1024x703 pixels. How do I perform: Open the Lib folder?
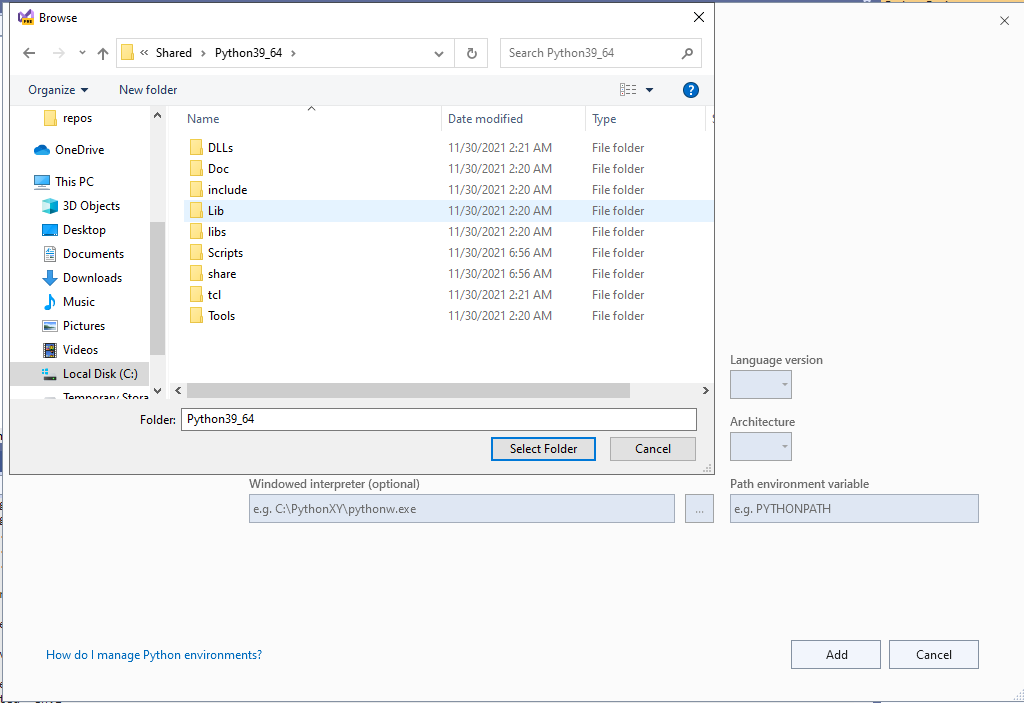coord(213,210)
